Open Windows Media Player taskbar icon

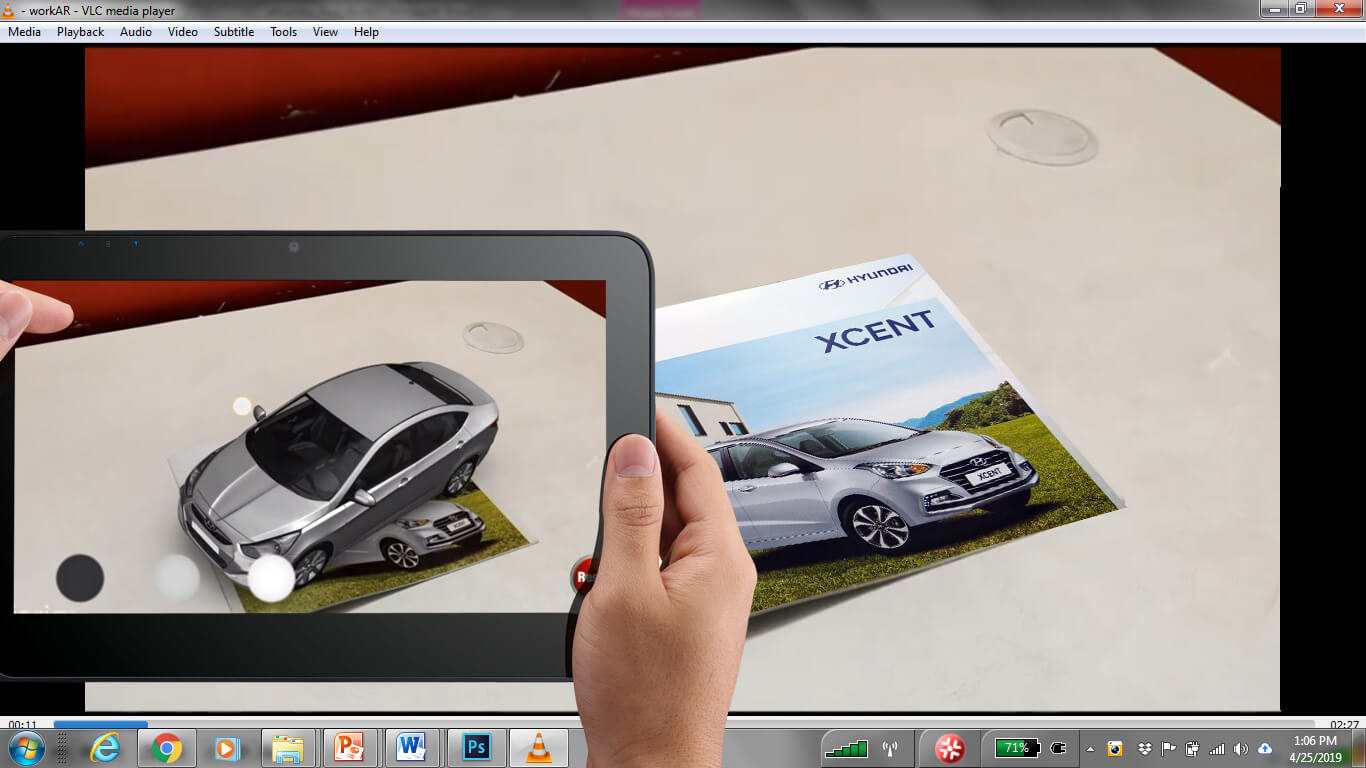coord(227,748)
